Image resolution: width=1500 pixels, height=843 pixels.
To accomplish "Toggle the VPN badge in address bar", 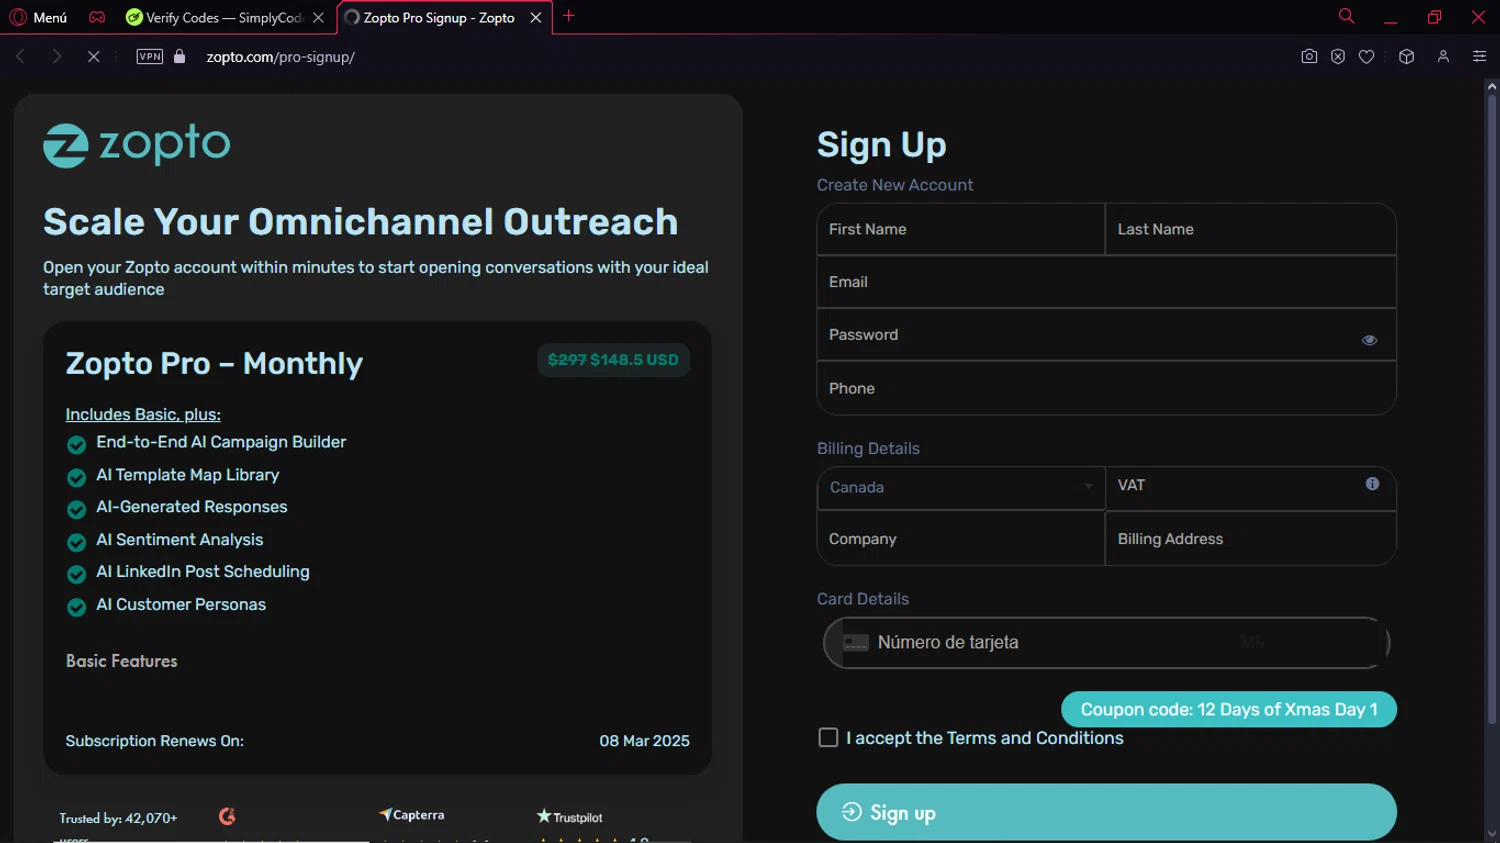I will (150, 57).
